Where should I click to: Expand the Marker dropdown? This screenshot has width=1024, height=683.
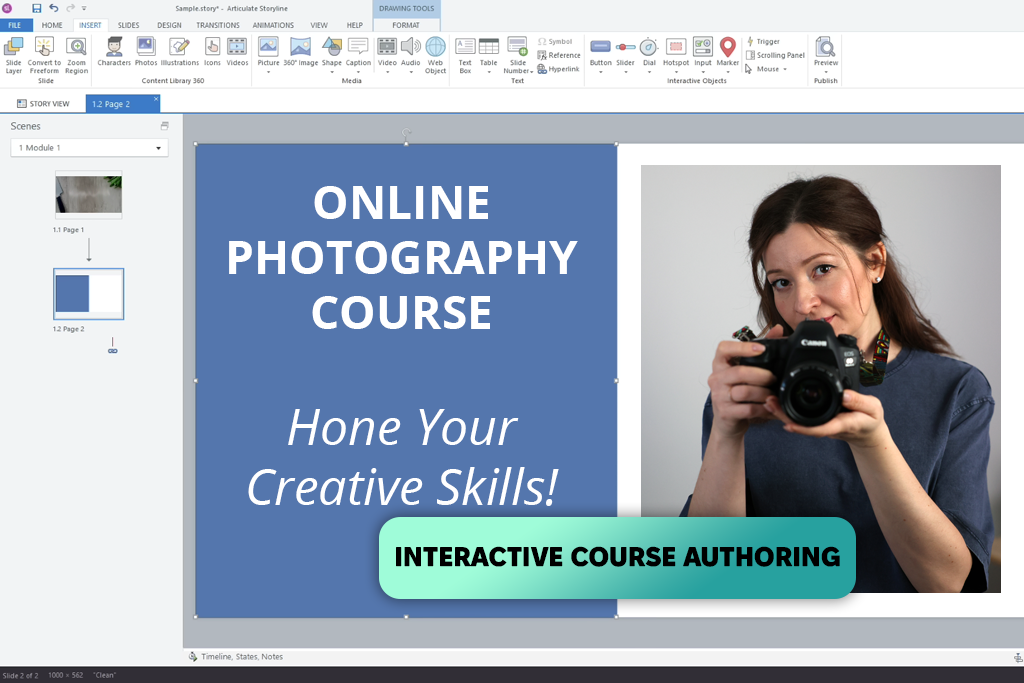727,70
